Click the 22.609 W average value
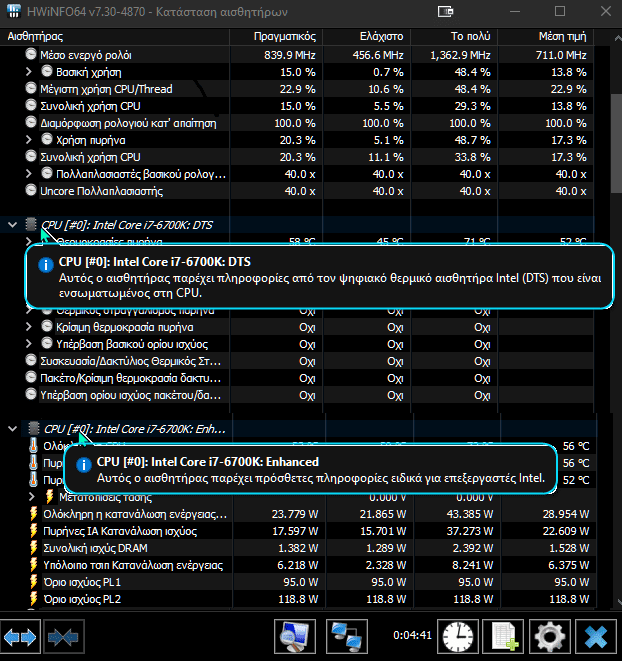 click(565, 531)
